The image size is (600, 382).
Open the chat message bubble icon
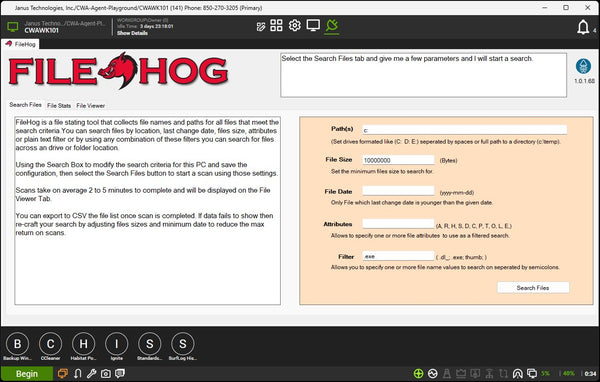(120, 373)
